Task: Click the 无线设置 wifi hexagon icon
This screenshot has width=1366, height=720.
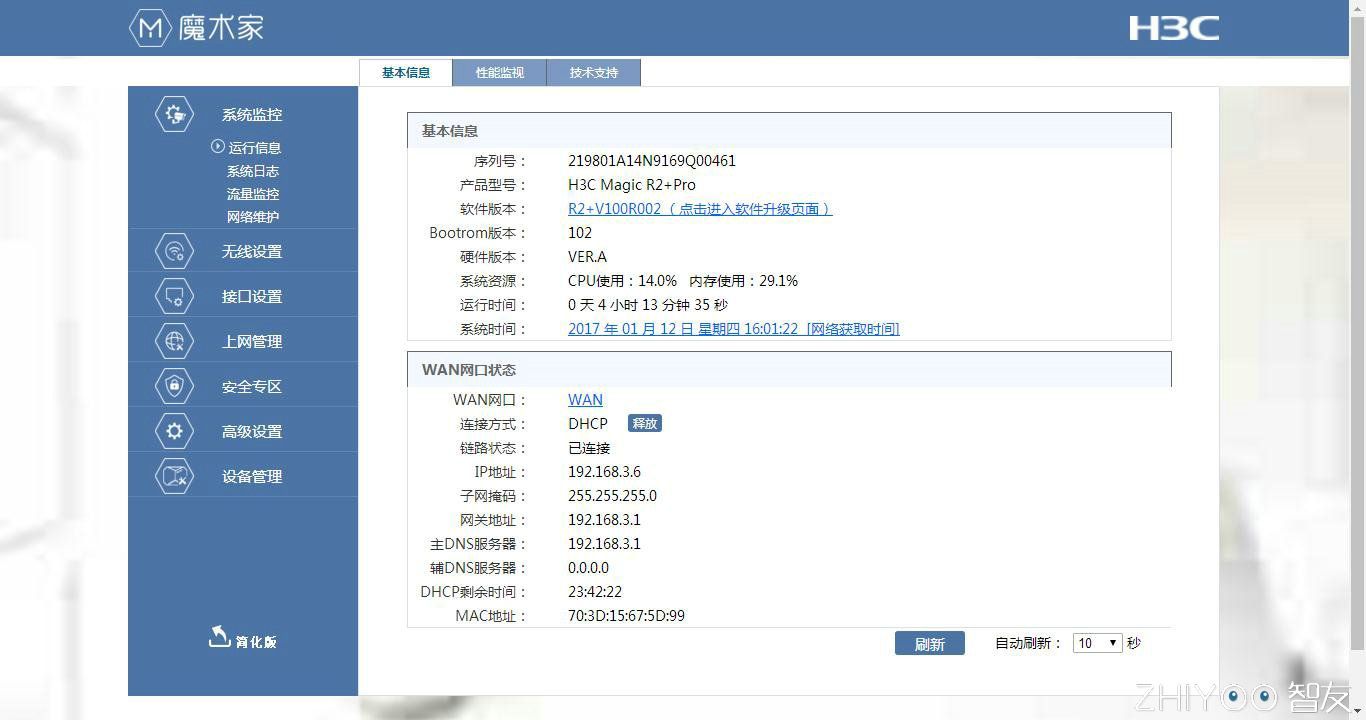Action: (175, 251)
